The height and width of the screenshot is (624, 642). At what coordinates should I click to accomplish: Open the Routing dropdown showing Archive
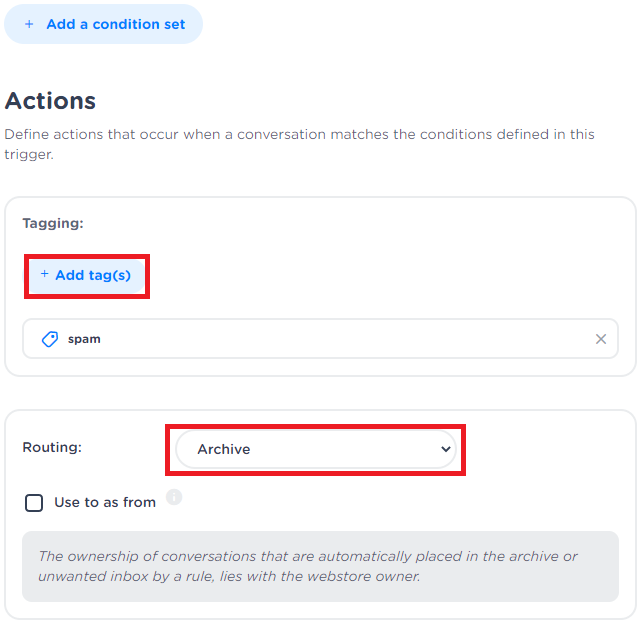tap(315, 450)
